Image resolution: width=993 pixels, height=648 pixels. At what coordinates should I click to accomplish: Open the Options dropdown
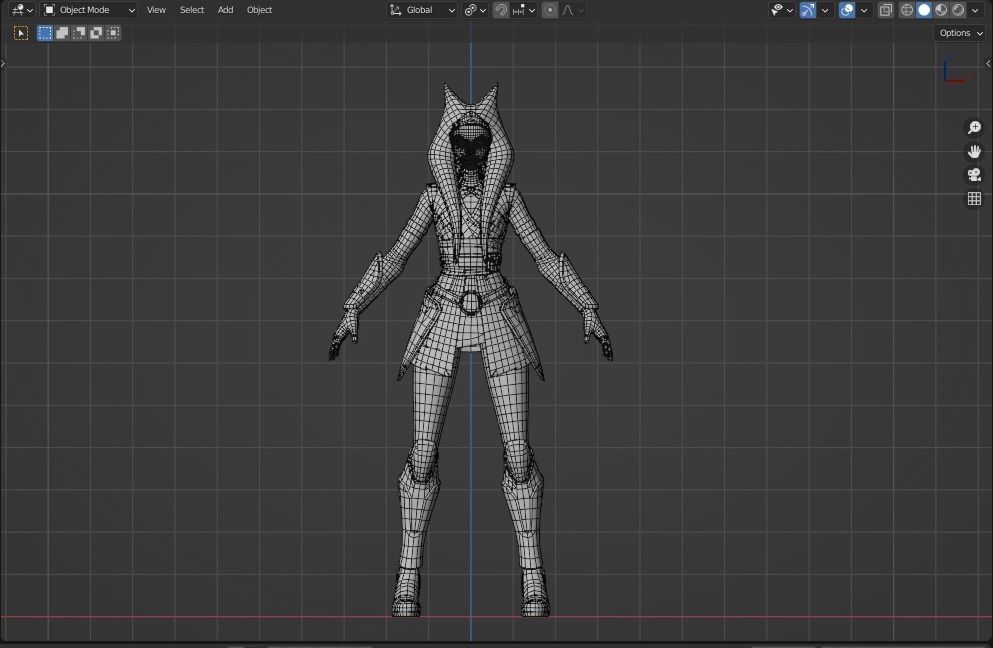pyautogui.click(x=961, y=33)
